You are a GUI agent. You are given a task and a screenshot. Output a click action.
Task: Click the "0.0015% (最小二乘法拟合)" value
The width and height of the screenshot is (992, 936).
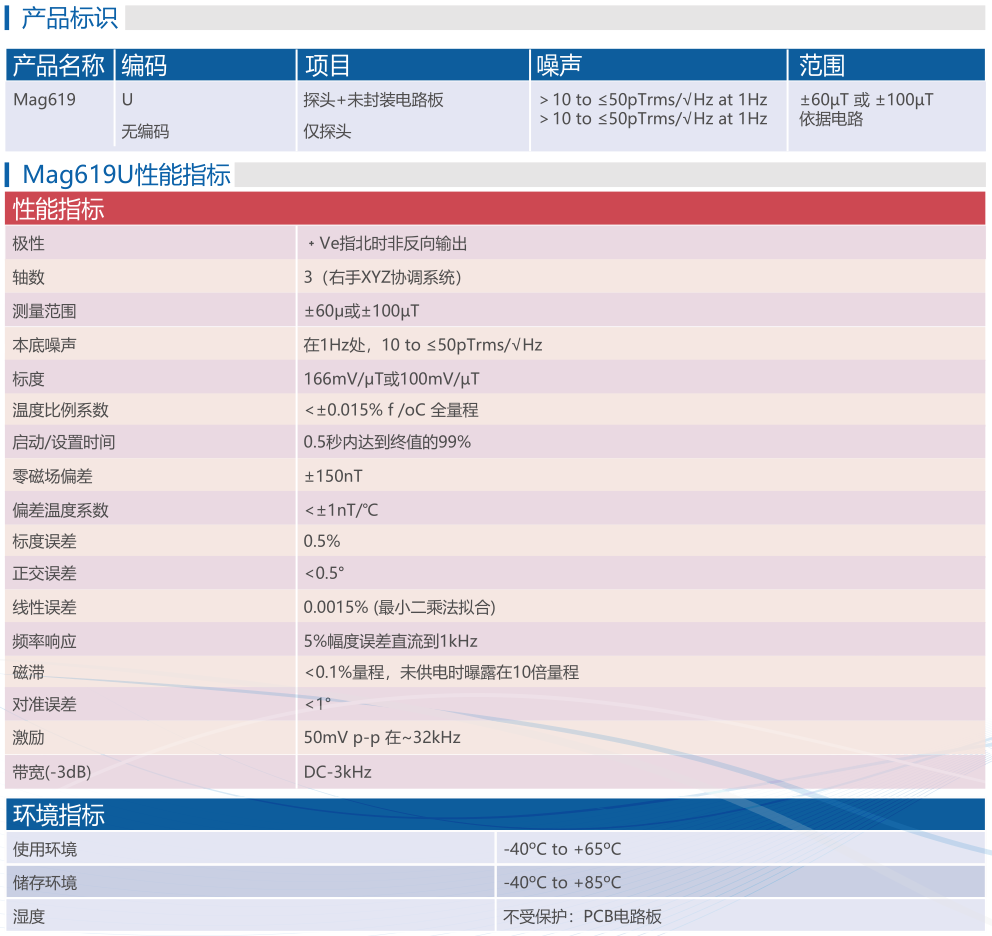(399, 608)
